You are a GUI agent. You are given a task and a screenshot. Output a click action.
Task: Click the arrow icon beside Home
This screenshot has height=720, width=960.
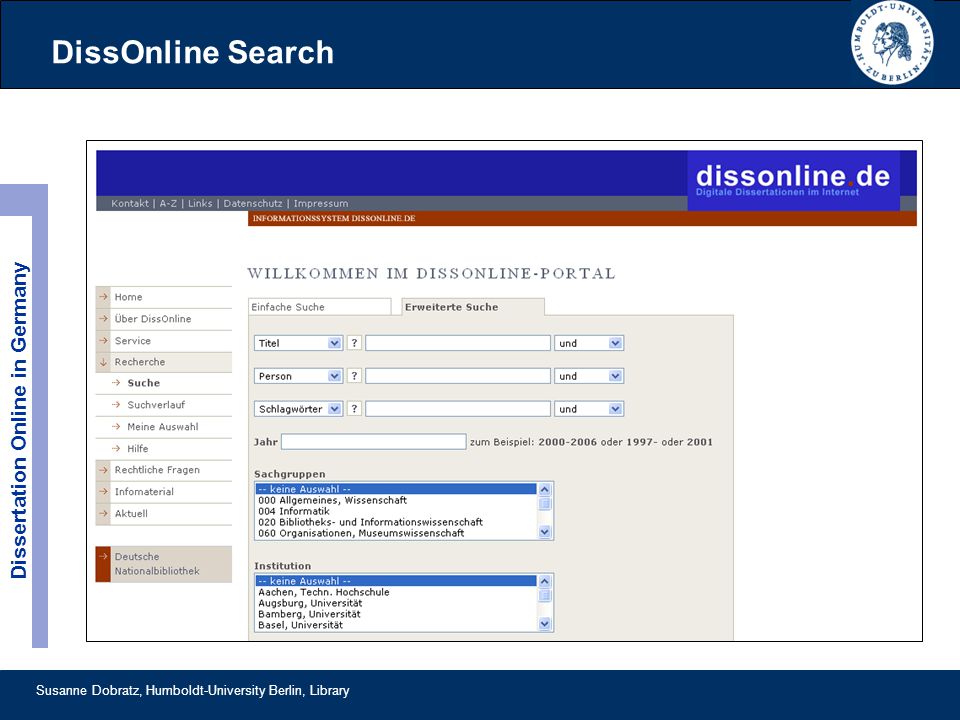point(103,297)
